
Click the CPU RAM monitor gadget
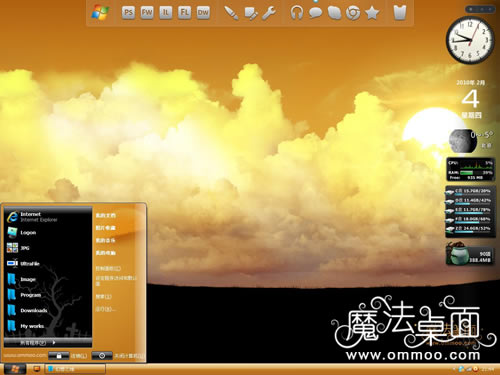(470, 170)
